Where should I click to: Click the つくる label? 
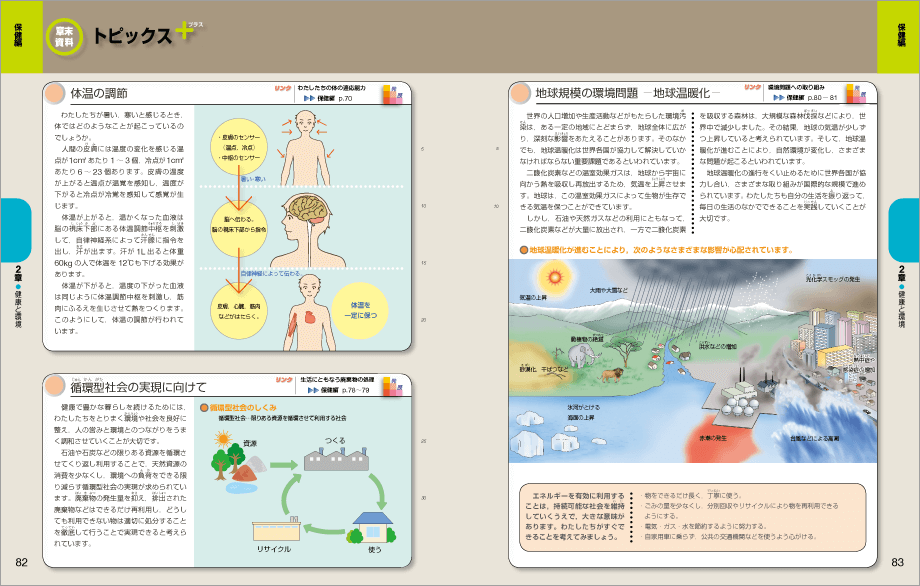click(x=336, y=441)
